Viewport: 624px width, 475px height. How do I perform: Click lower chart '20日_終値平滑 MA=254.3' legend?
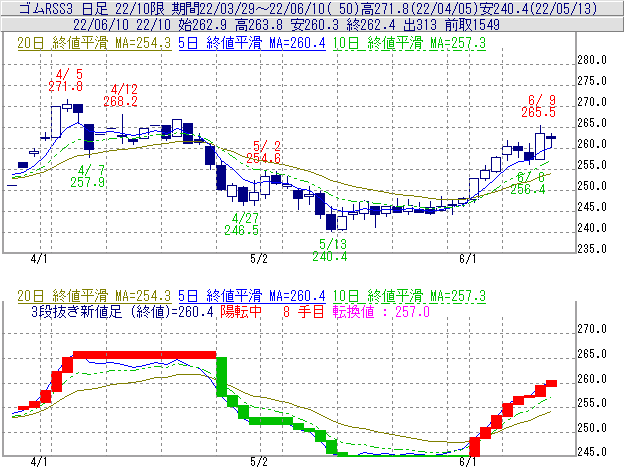pyautogui.click(x=94, y=296)
